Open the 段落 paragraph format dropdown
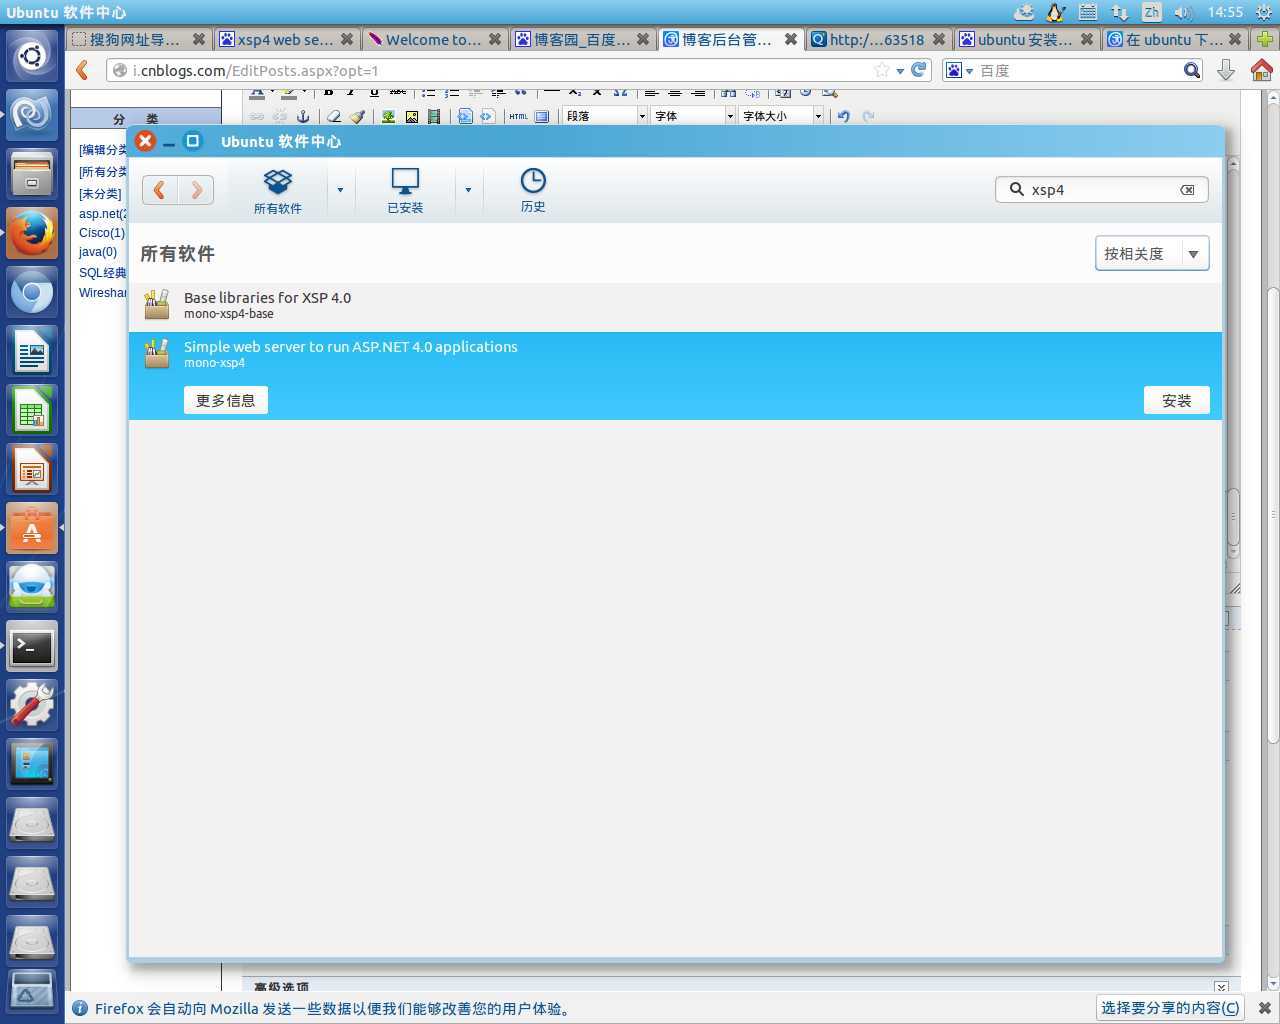This screenshot has height=1024, width=1280. [604, 116]
